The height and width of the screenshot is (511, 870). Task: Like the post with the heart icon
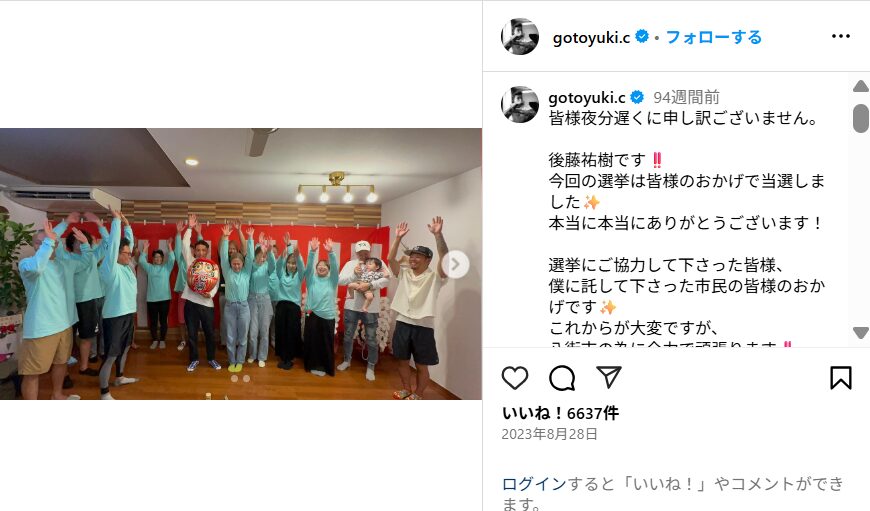click(515, 378)
